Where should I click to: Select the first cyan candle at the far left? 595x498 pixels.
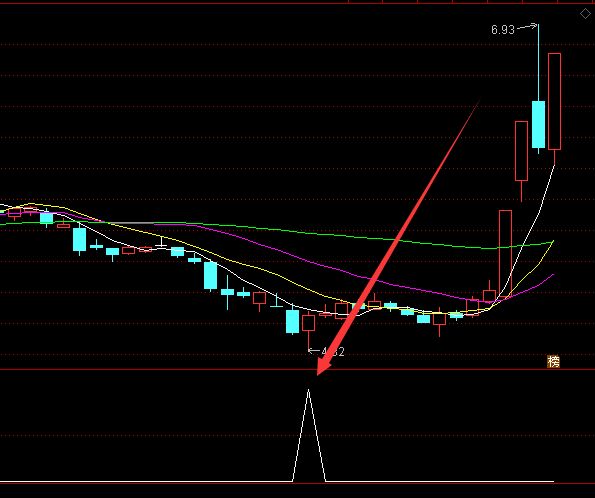pyautogui.click(x=46, y=218)
